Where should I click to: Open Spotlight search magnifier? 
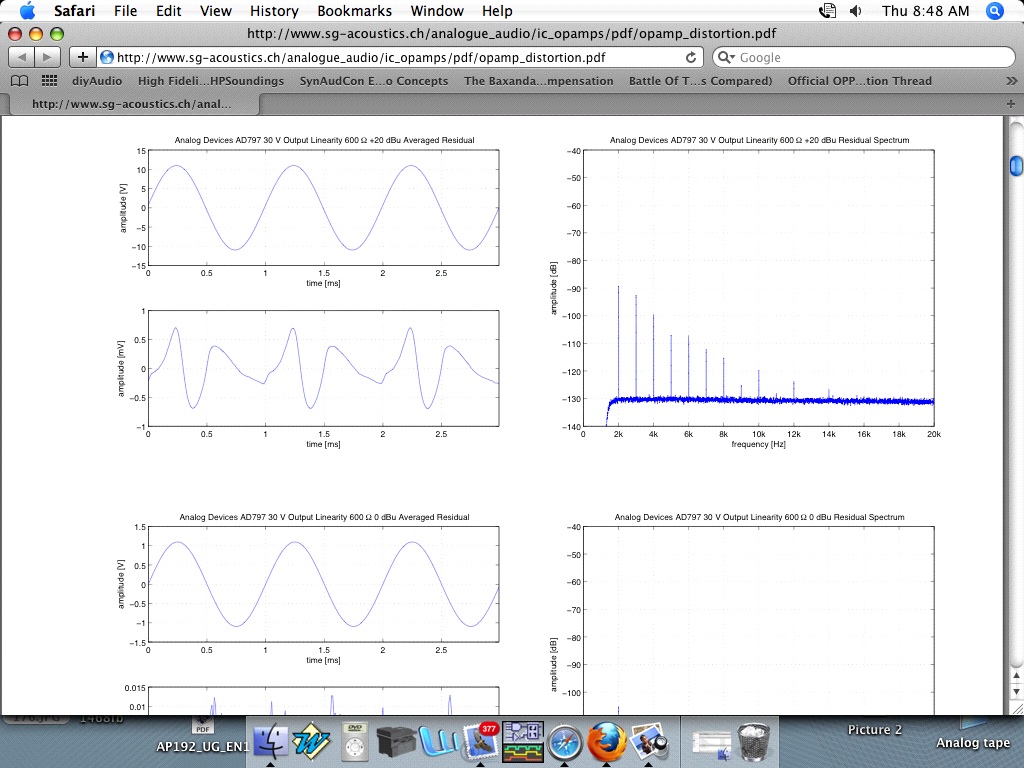(995, 10)
